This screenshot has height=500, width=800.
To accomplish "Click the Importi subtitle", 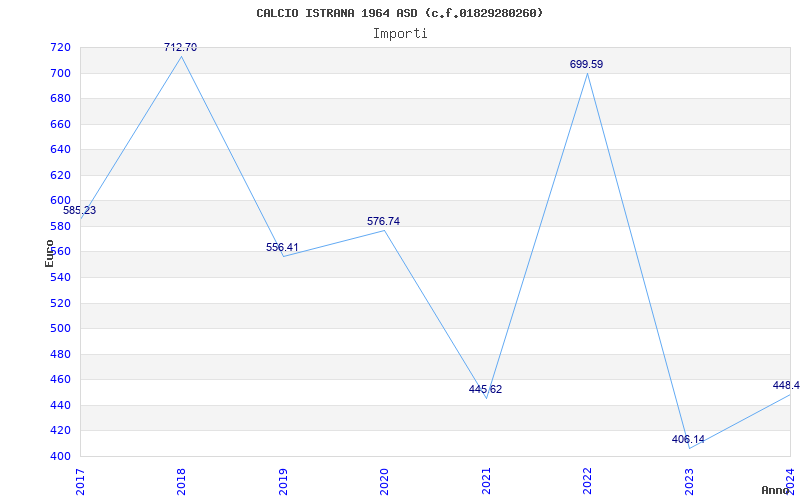I will click(x=400, y=34).
